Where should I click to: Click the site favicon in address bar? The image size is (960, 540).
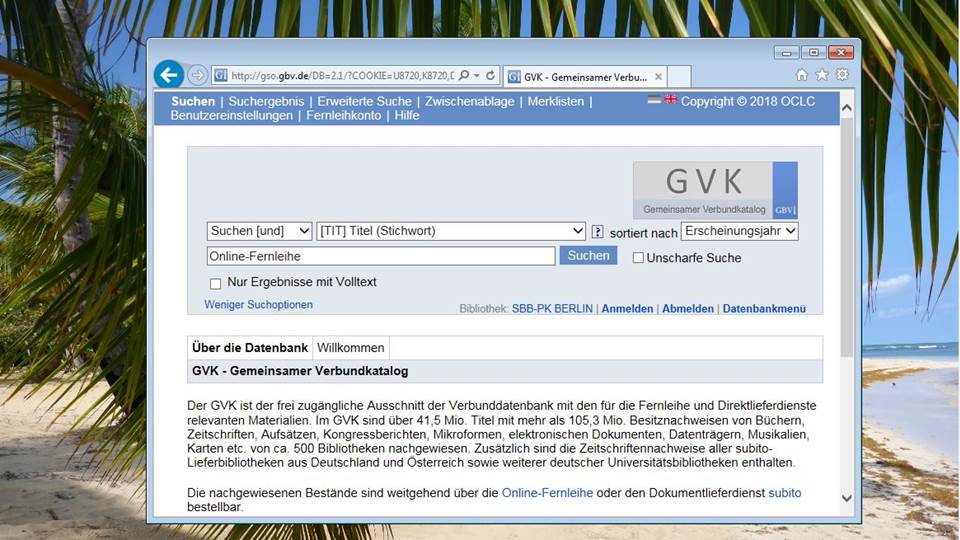tap(220, 75)
